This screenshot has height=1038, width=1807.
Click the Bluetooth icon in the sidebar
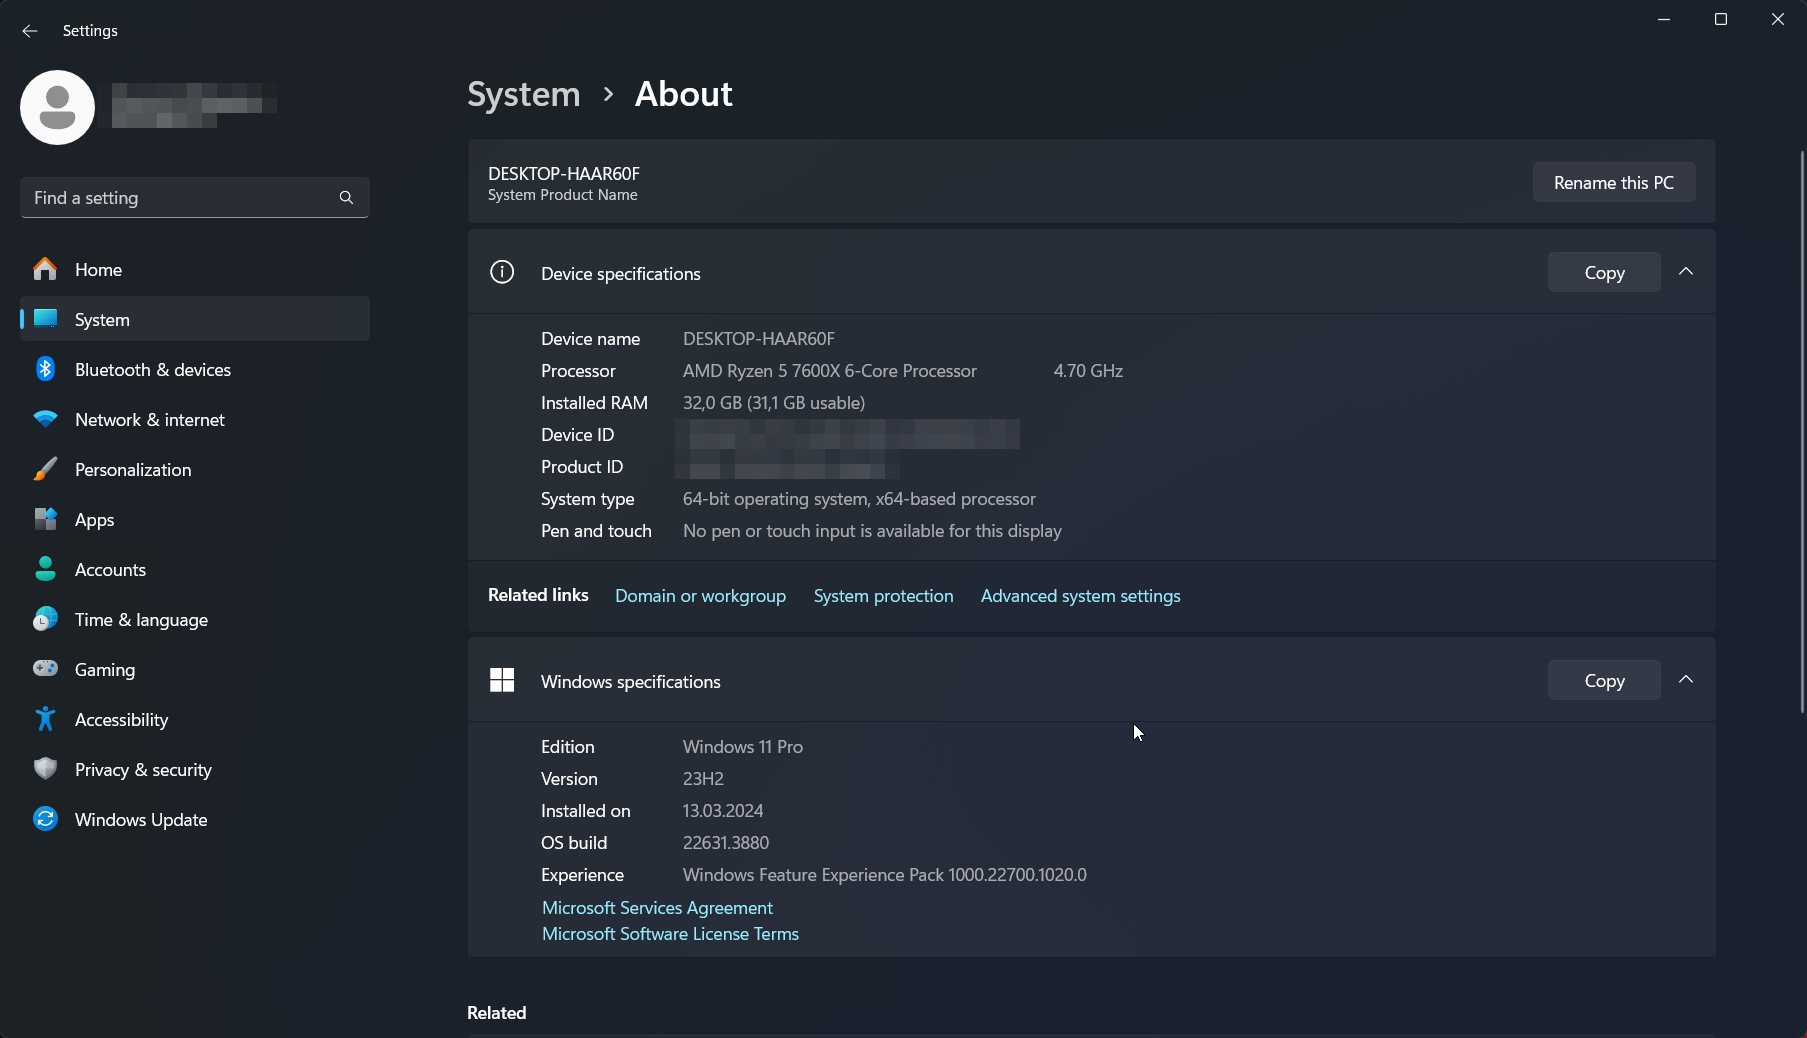click(45, 369)
